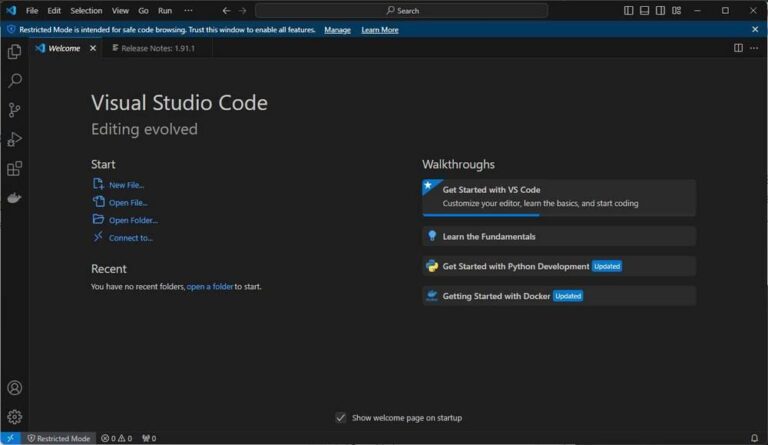Open the Source Control view
The width and height of the screenshot is (768, 445).
[x=15, y=110]
